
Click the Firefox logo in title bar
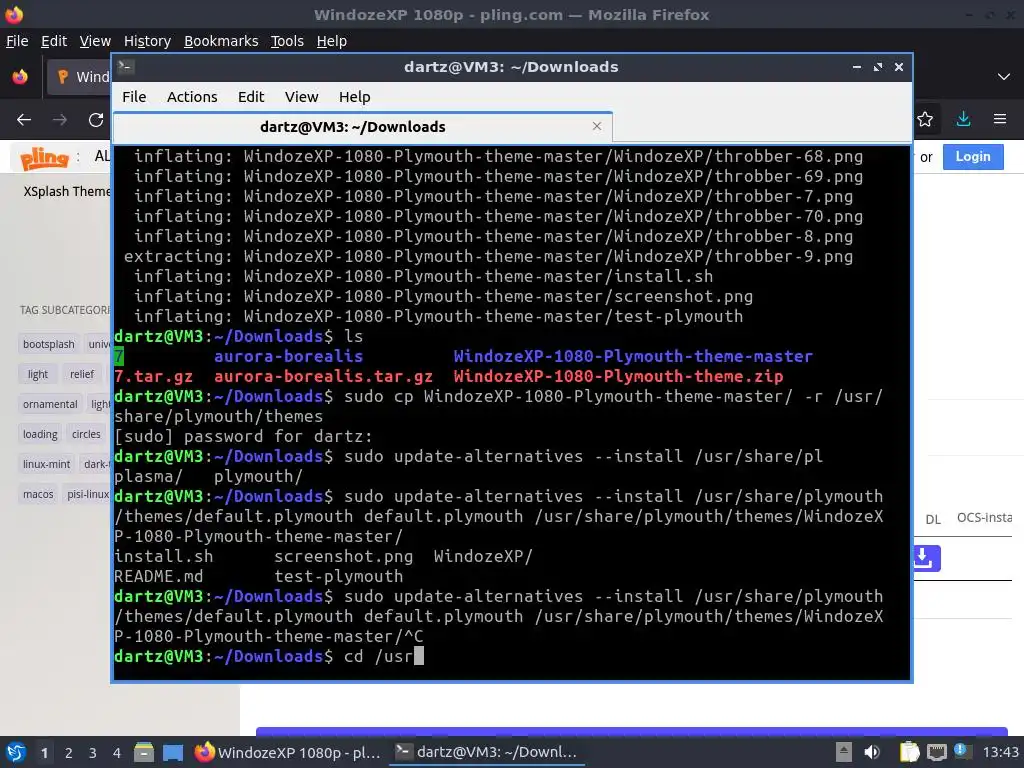[x=14, y=14]
